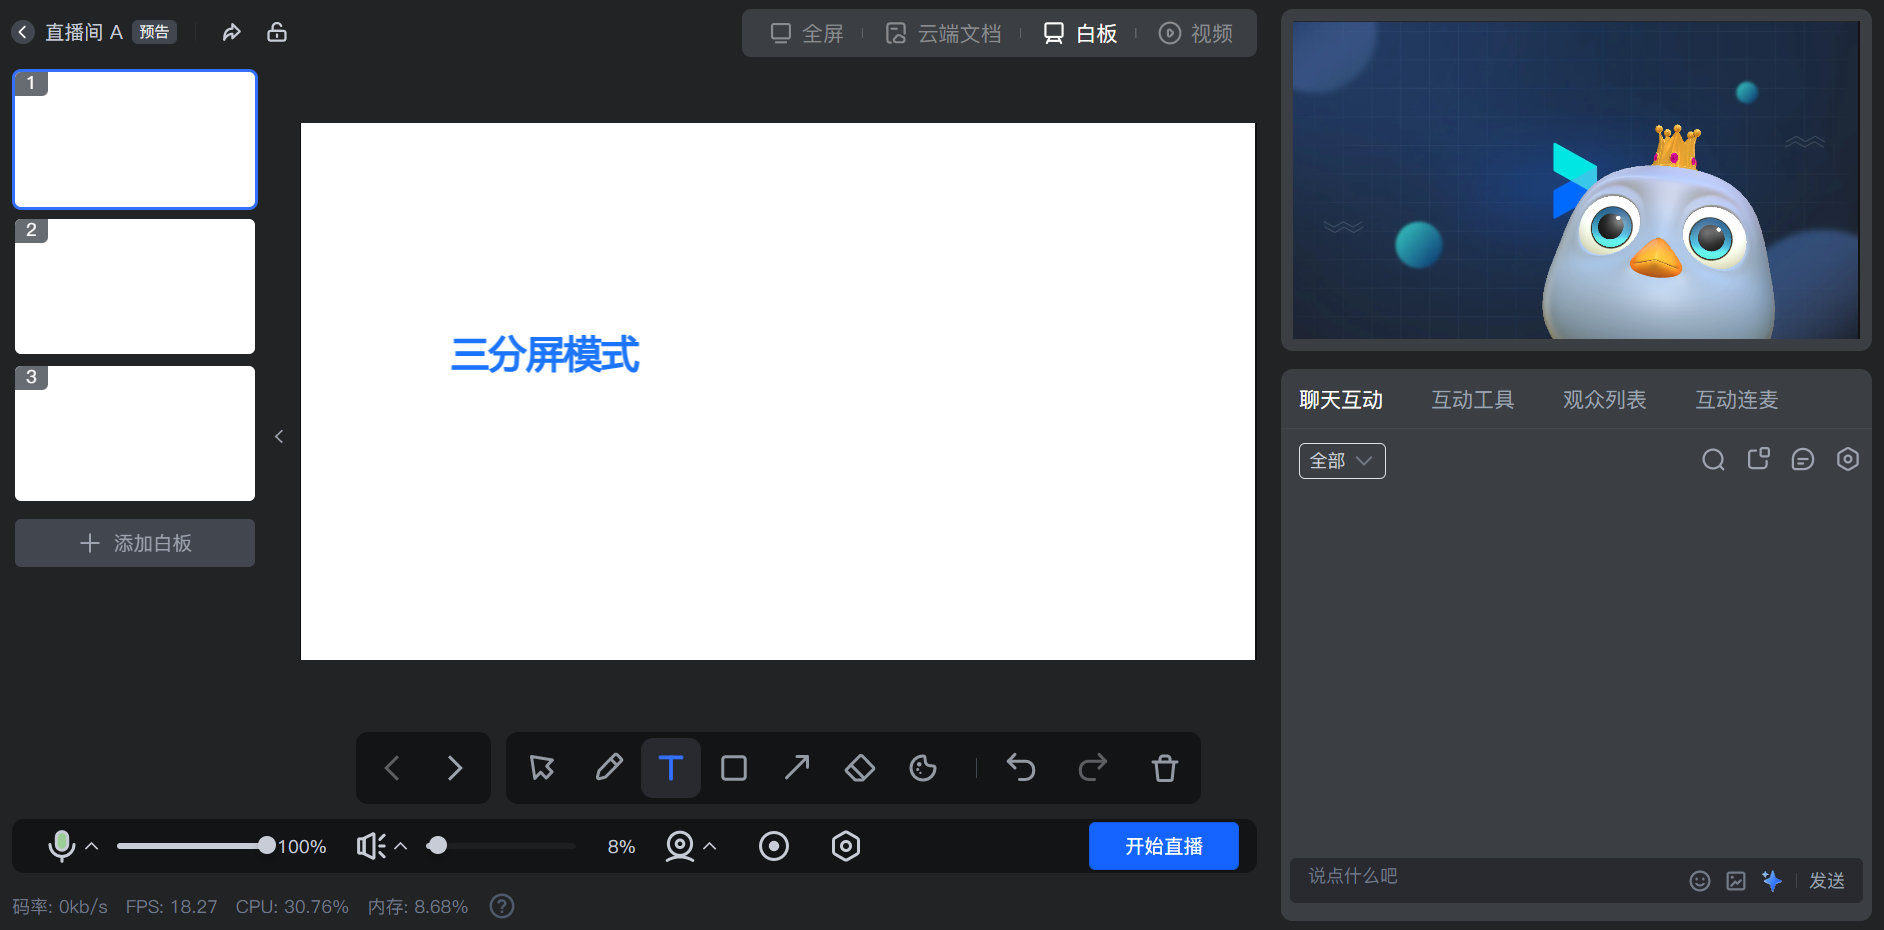
Task: Click the FPS: 18.27 status text
Action: [171, 907]
